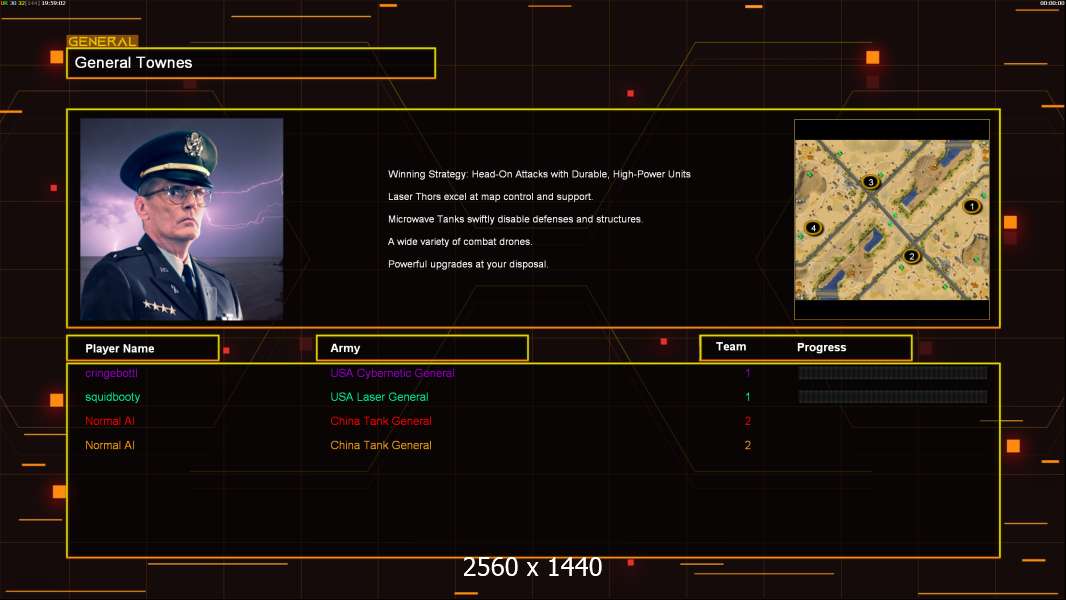Click the GENERAL label tag
Viewport: 1066px width, 600px height.
[102, 41]
